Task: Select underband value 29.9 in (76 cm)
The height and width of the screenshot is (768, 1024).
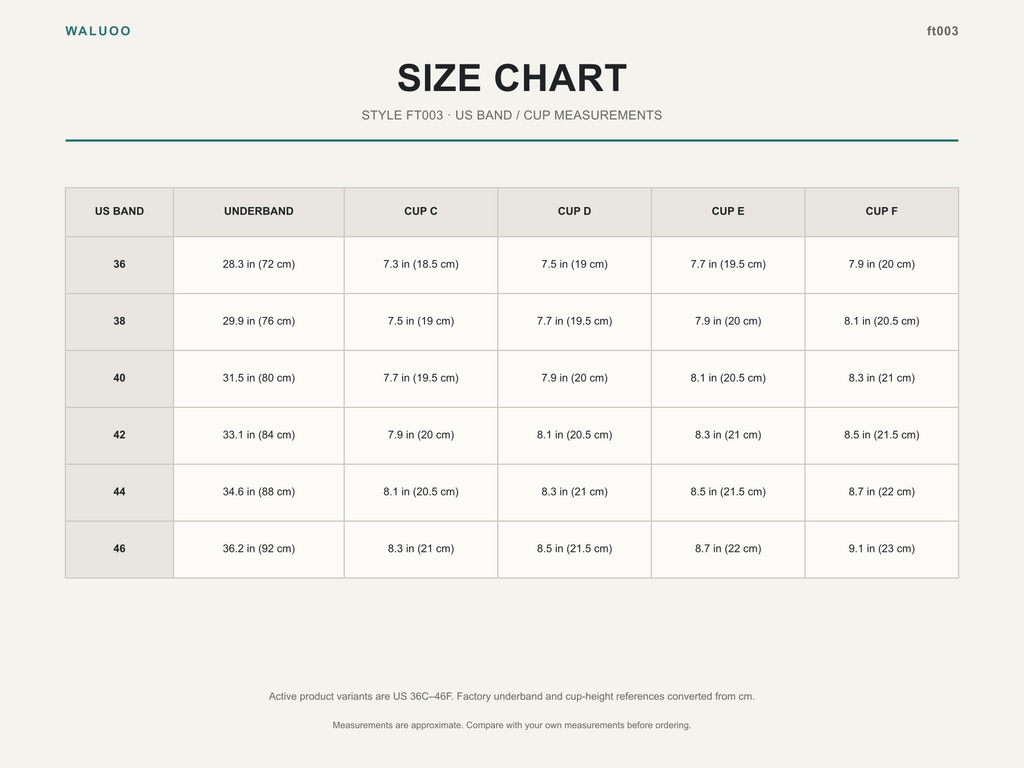Action: 259,321
